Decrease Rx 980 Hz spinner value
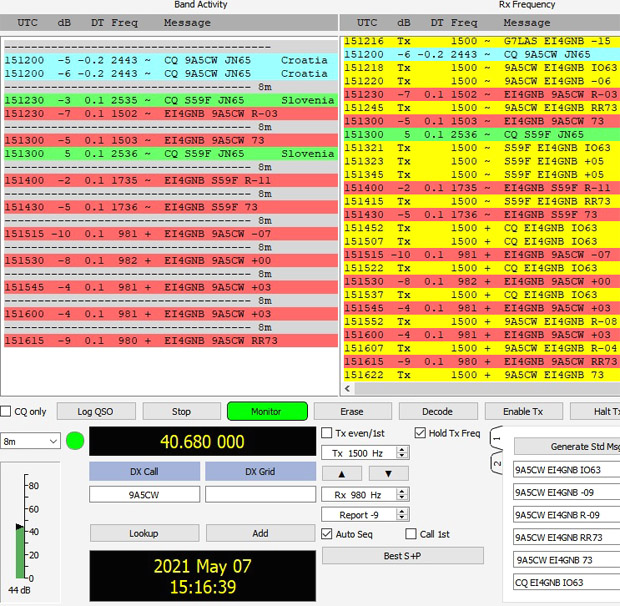620x606 pixels. click(x=402, y=497)
